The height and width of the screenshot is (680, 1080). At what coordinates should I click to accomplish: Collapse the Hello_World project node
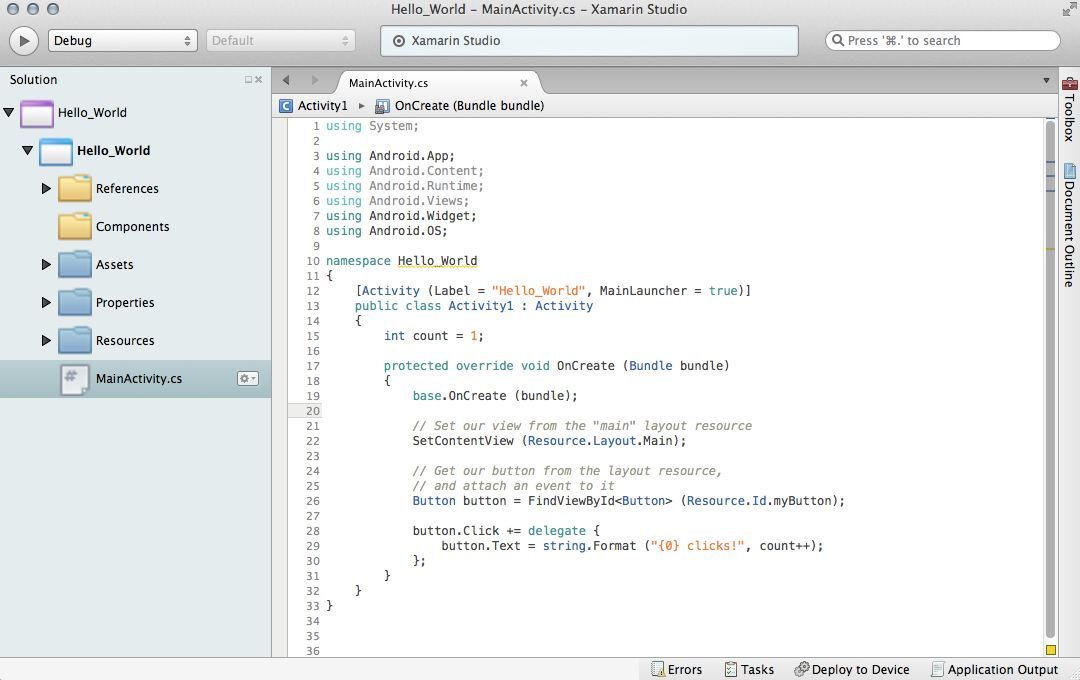28,150
